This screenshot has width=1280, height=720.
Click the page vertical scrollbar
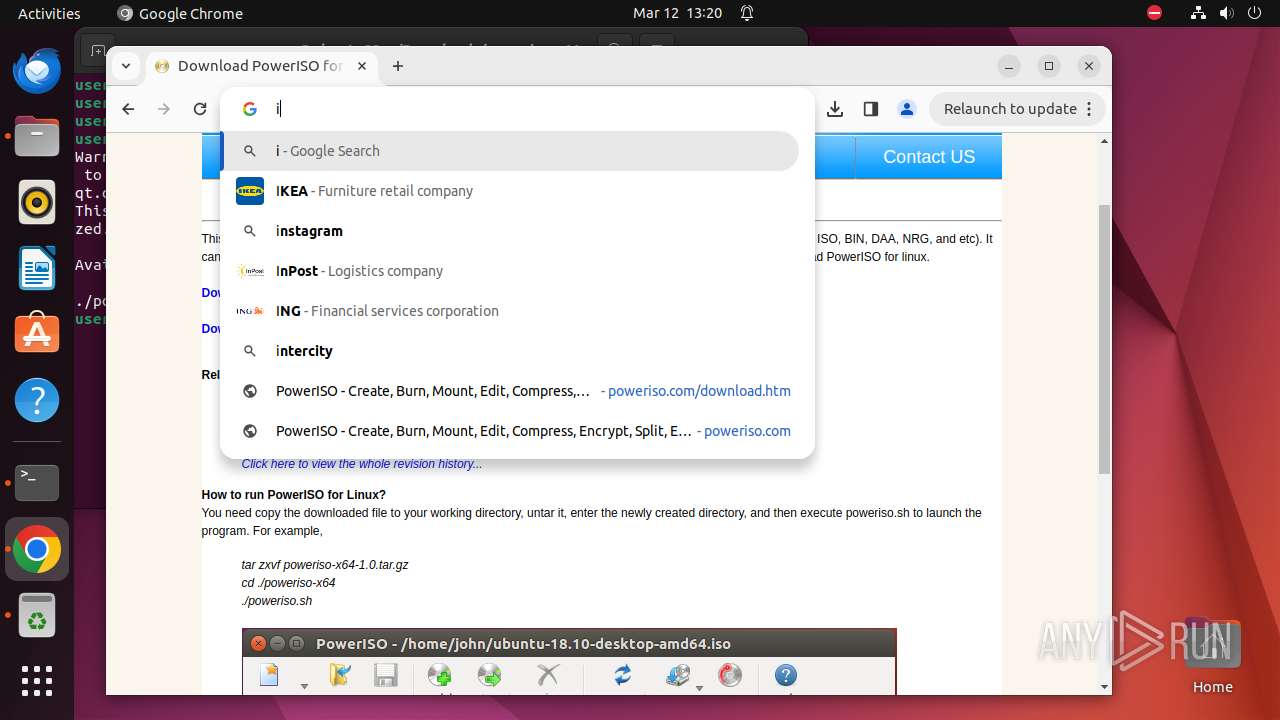(1104, 340)
